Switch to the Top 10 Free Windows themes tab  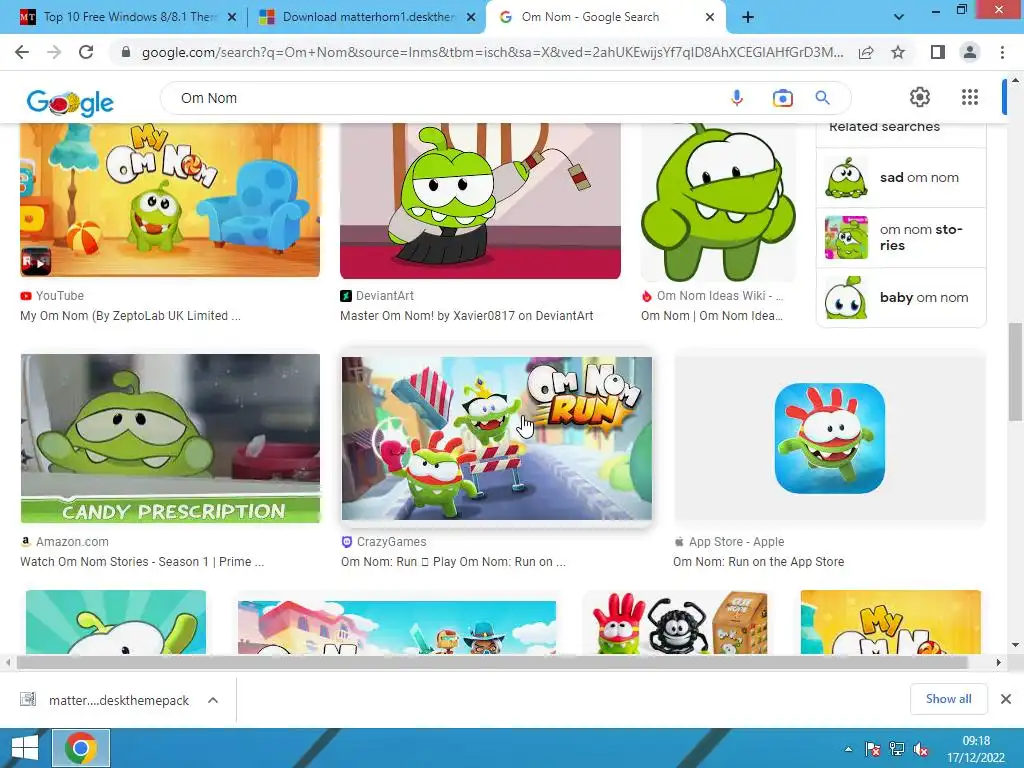pyautogui.click(x=129, y=17)
